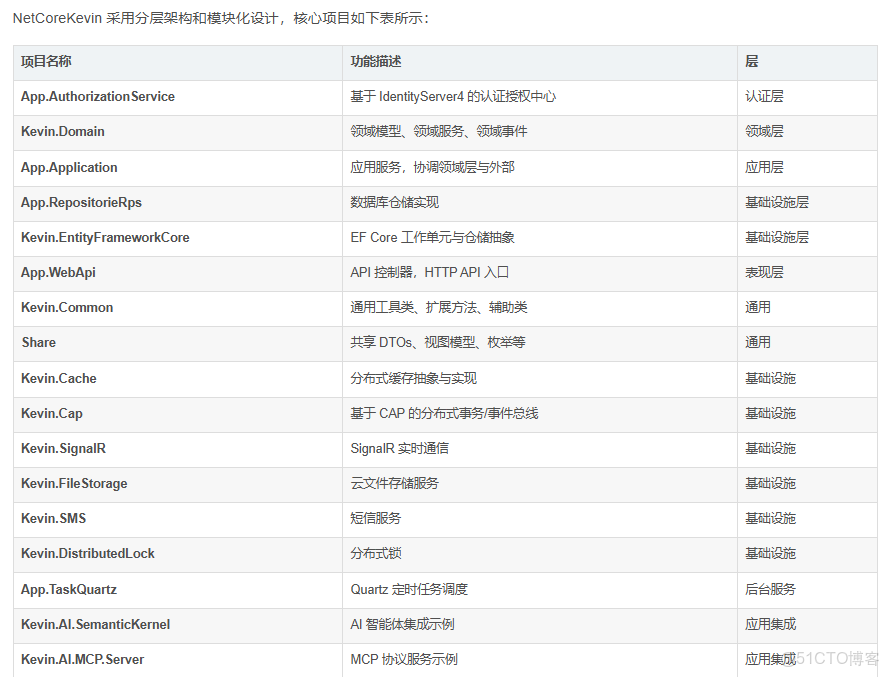890x677 pixels.
Task: Click the Kevin.Domain row
Action: (63, 132)
